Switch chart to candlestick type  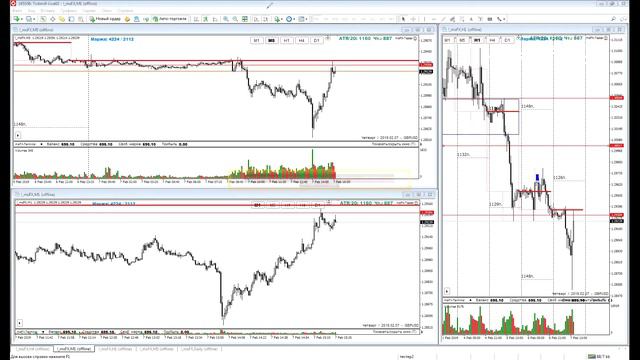pos(205,19)
